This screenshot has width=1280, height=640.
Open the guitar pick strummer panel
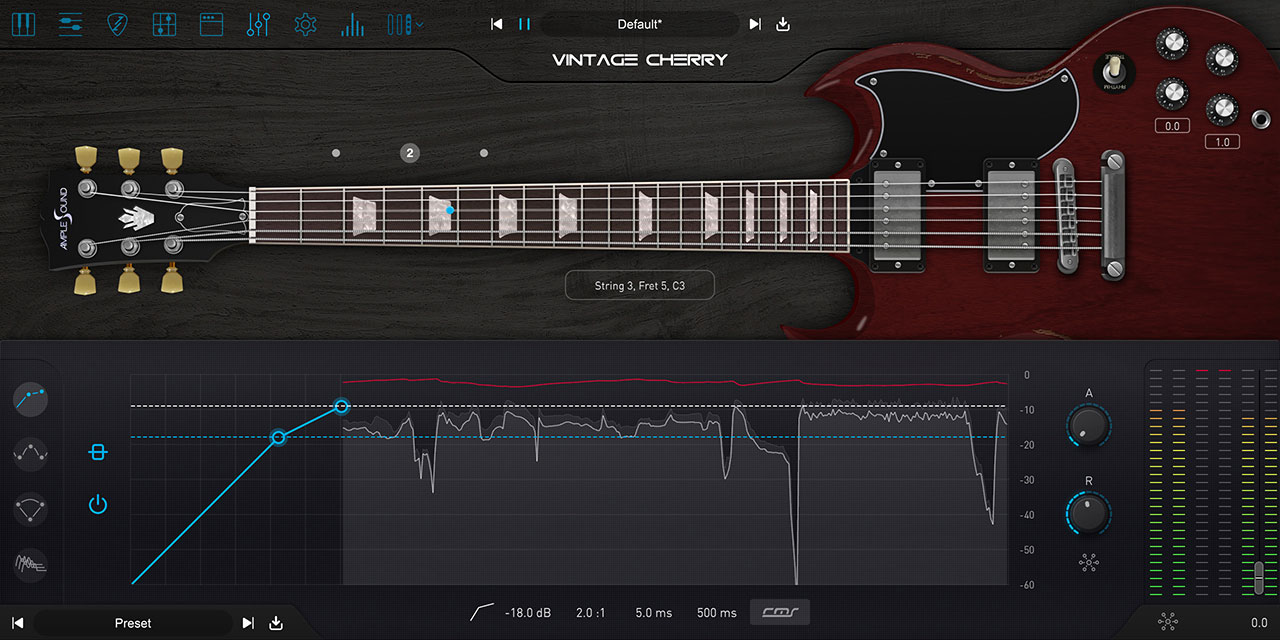117,24
